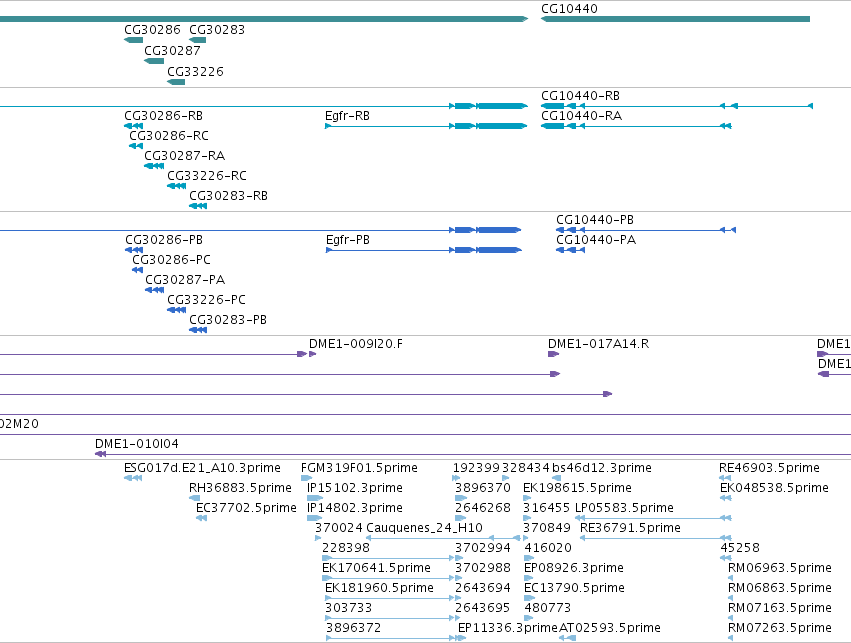
Task: Click the 303733 feature label
Action: [348, 608]
